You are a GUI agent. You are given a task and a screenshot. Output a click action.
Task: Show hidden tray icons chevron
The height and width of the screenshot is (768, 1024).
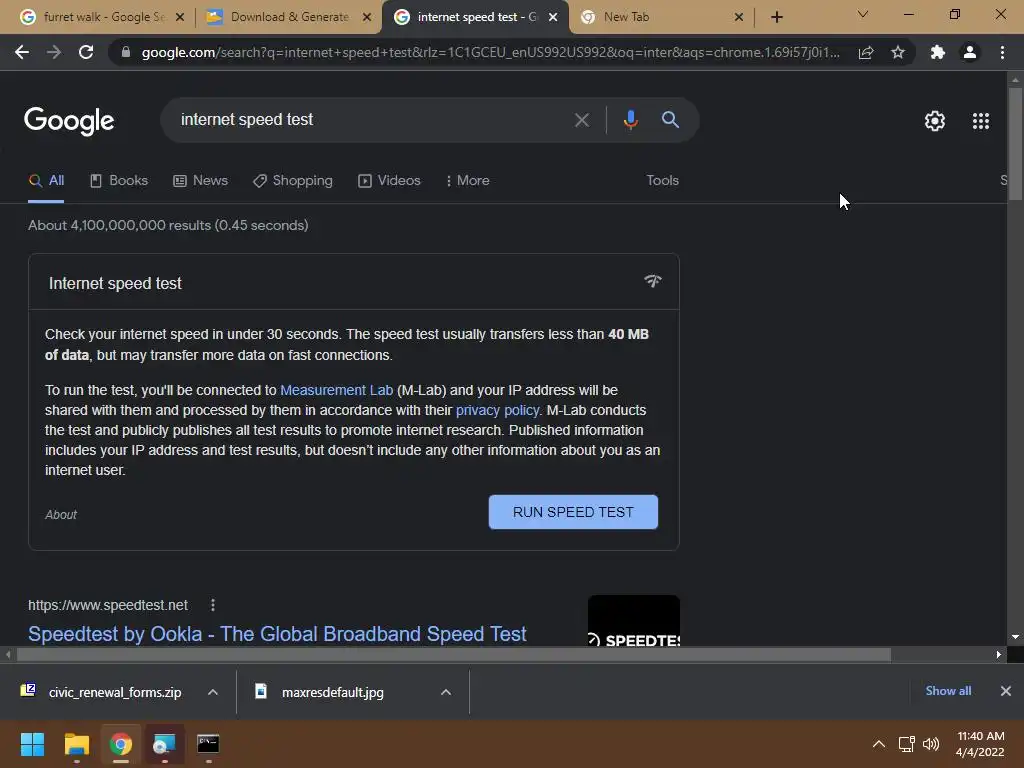pyautogui.click(x=879, y=744)
